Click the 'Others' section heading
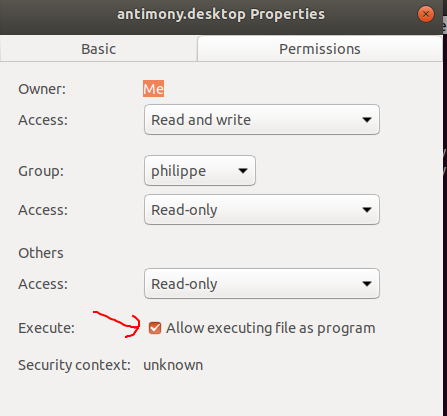This screenshot has height=416, width=447. (41, 253)
